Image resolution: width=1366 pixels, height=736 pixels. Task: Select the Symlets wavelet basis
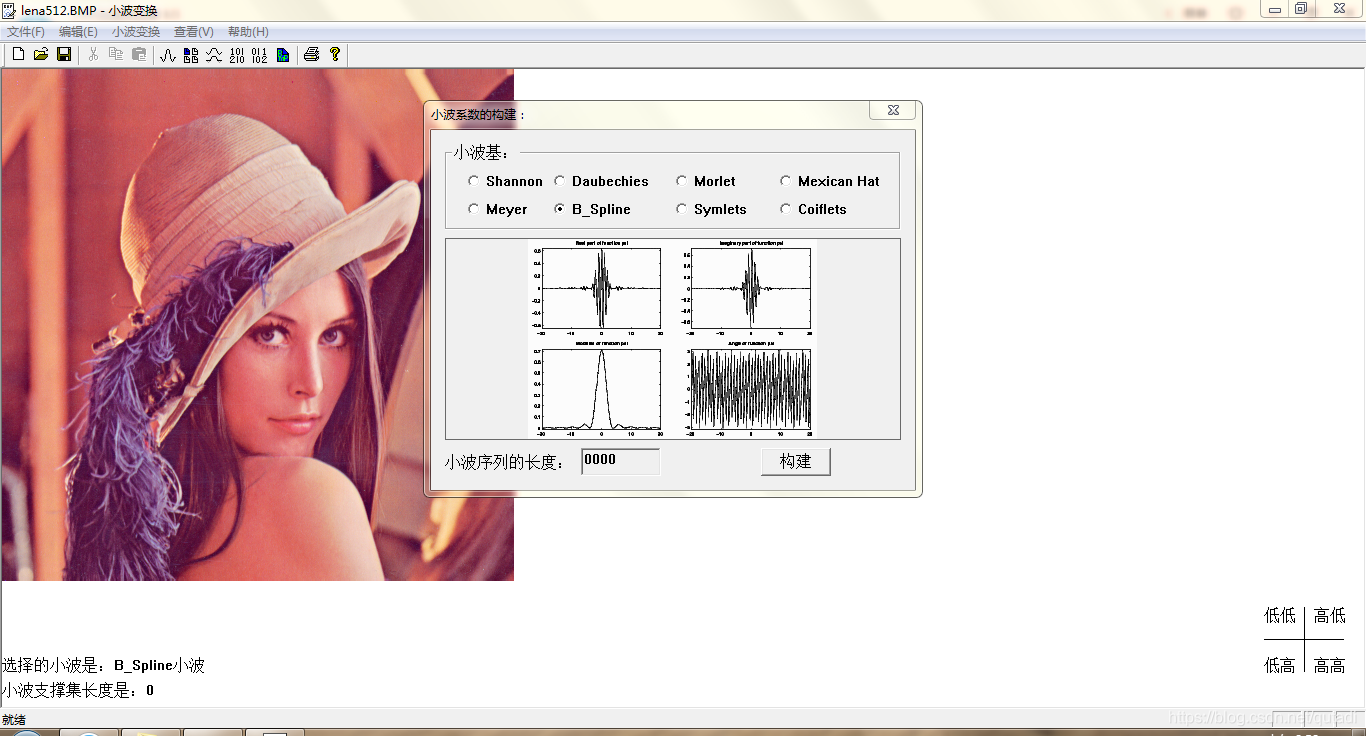(x=711, y=209)
